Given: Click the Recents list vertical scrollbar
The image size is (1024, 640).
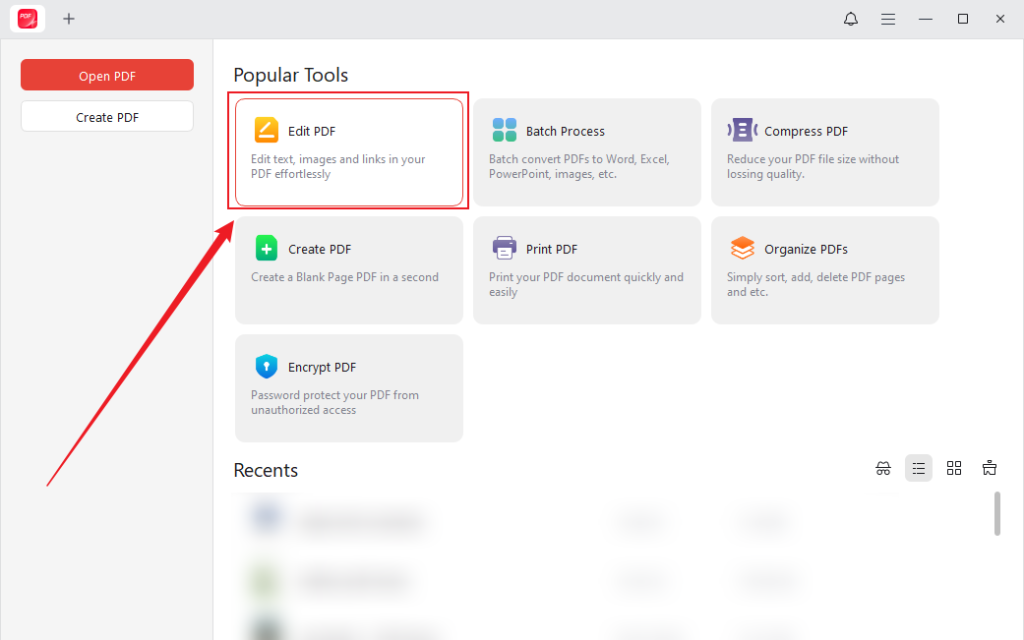Looking at the screenshot, I should (997, 513).
